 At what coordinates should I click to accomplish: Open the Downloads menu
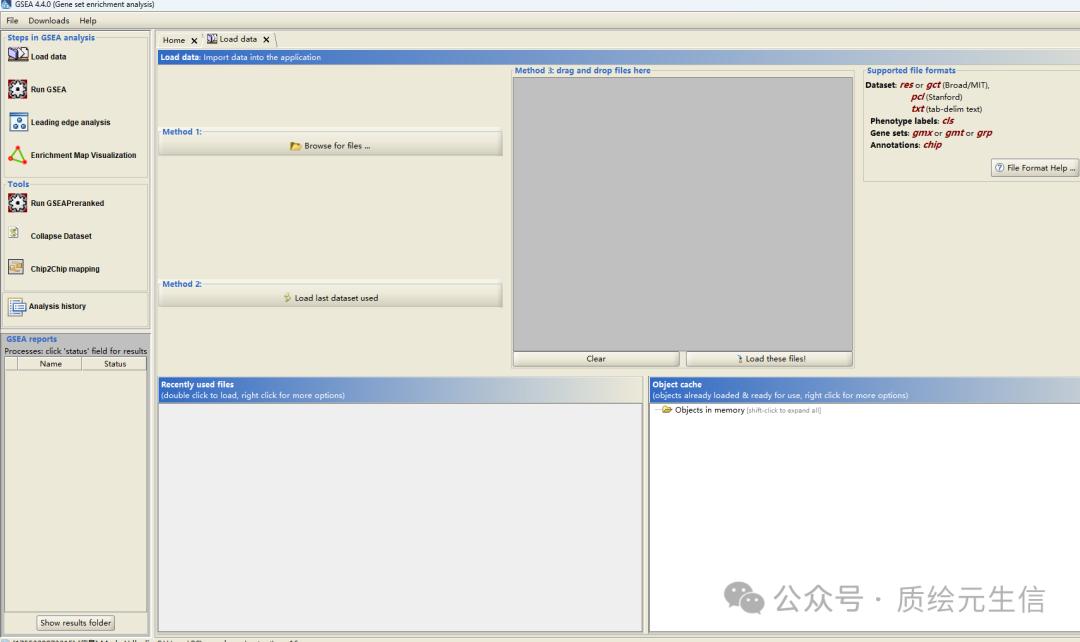pos(49,21)
